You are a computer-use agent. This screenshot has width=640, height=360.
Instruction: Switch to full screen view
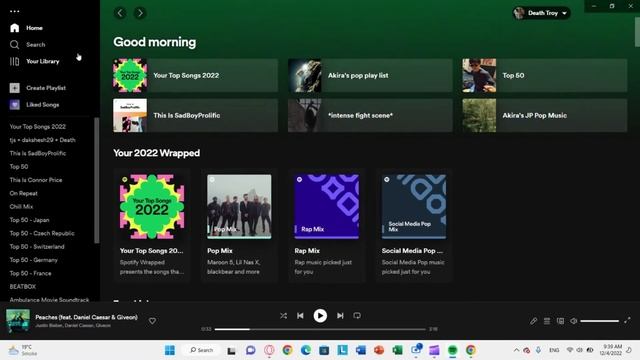pyautogui.click(x=627, y=320)
